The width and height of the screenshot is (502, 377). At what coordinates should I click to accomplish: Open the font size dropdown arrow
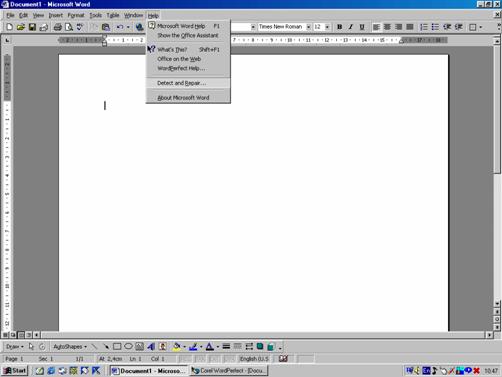coord(327,27)
